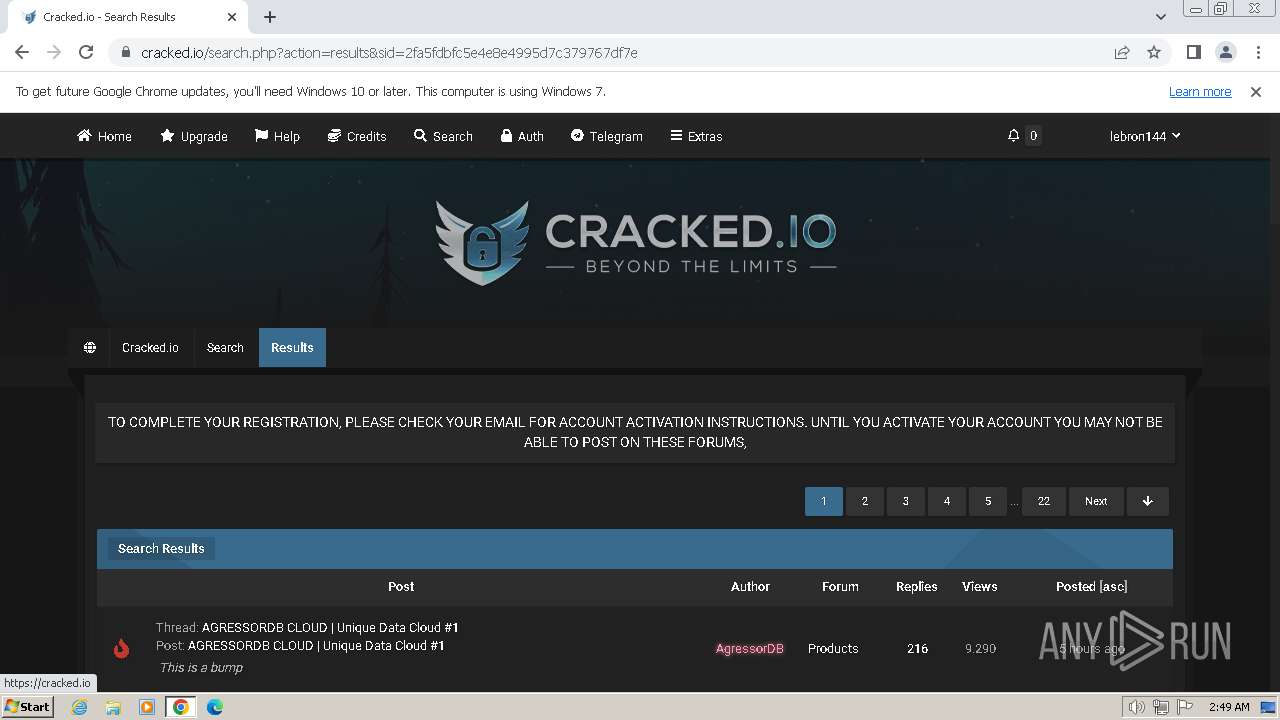The height and width of the screenshot is (720, 1280).
Task: Open media player from taskbar
Action: click(147, 707)
